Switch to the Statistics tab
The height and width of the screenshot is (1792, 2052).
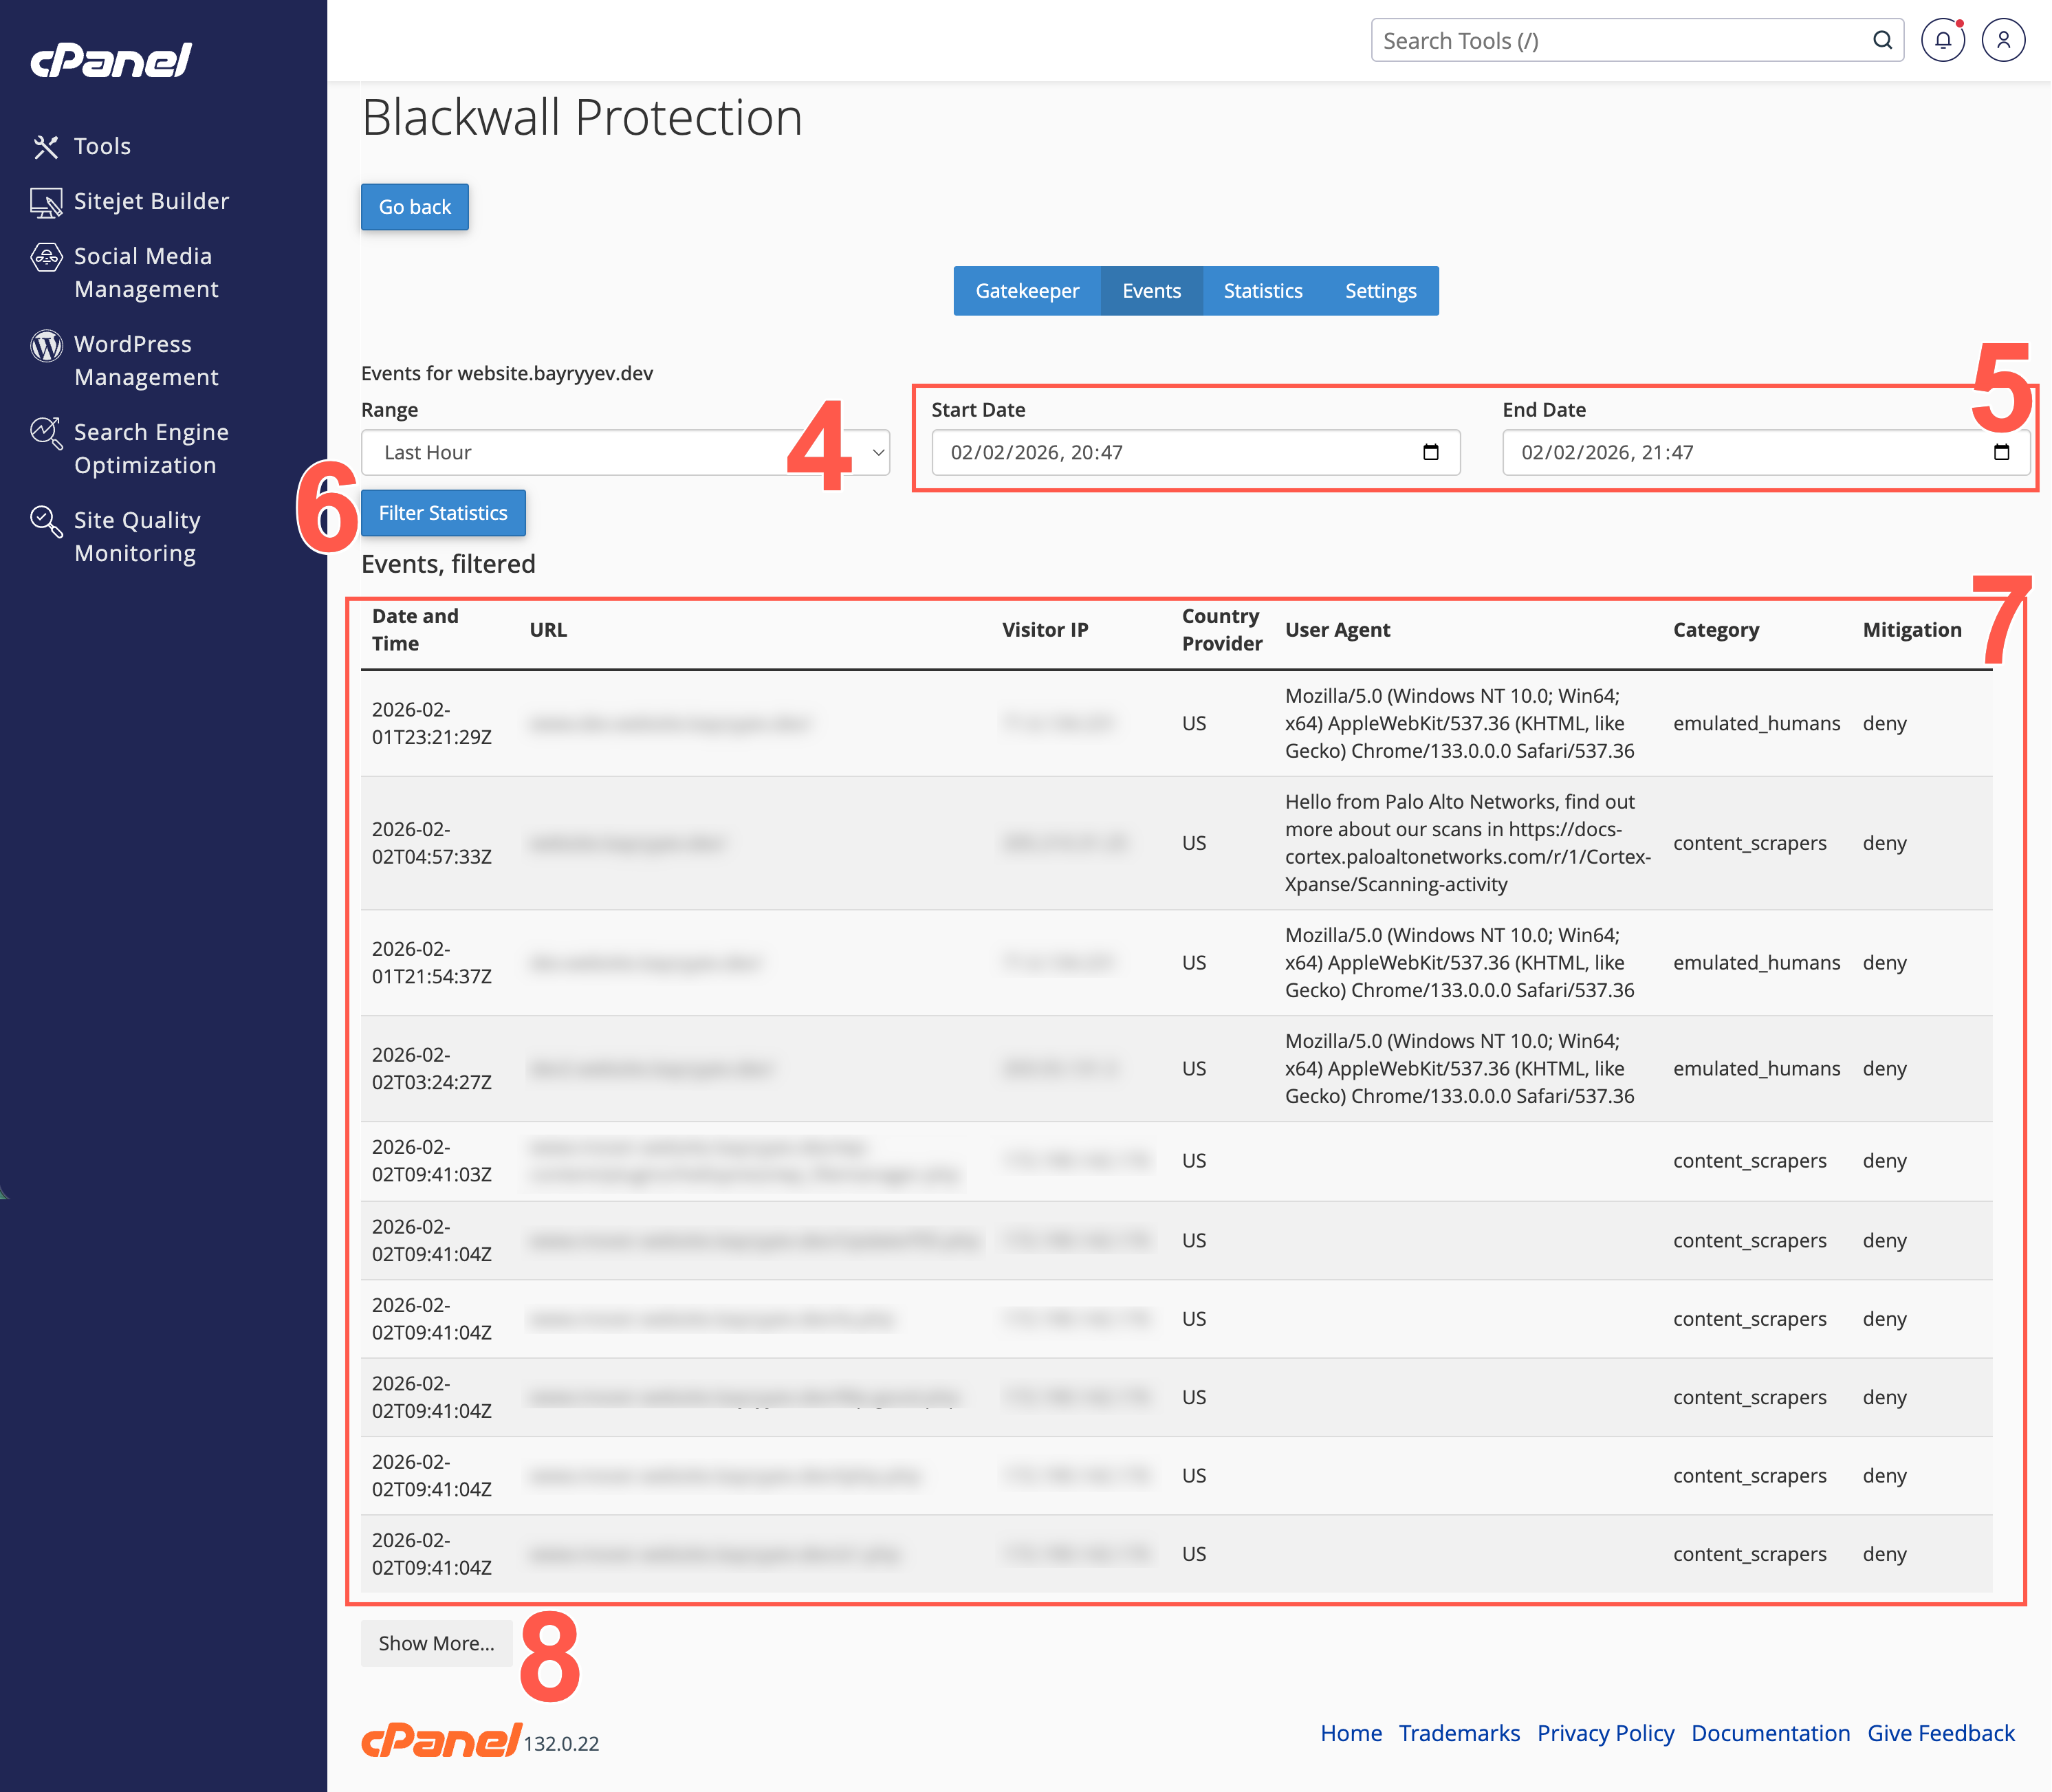(x=1263, y=291)
